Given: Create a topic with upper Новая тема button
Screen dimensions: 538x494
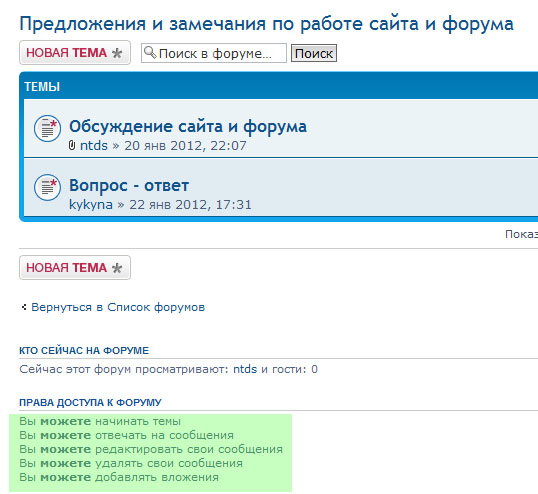Looking at the screenshot, I should (75, 52).
